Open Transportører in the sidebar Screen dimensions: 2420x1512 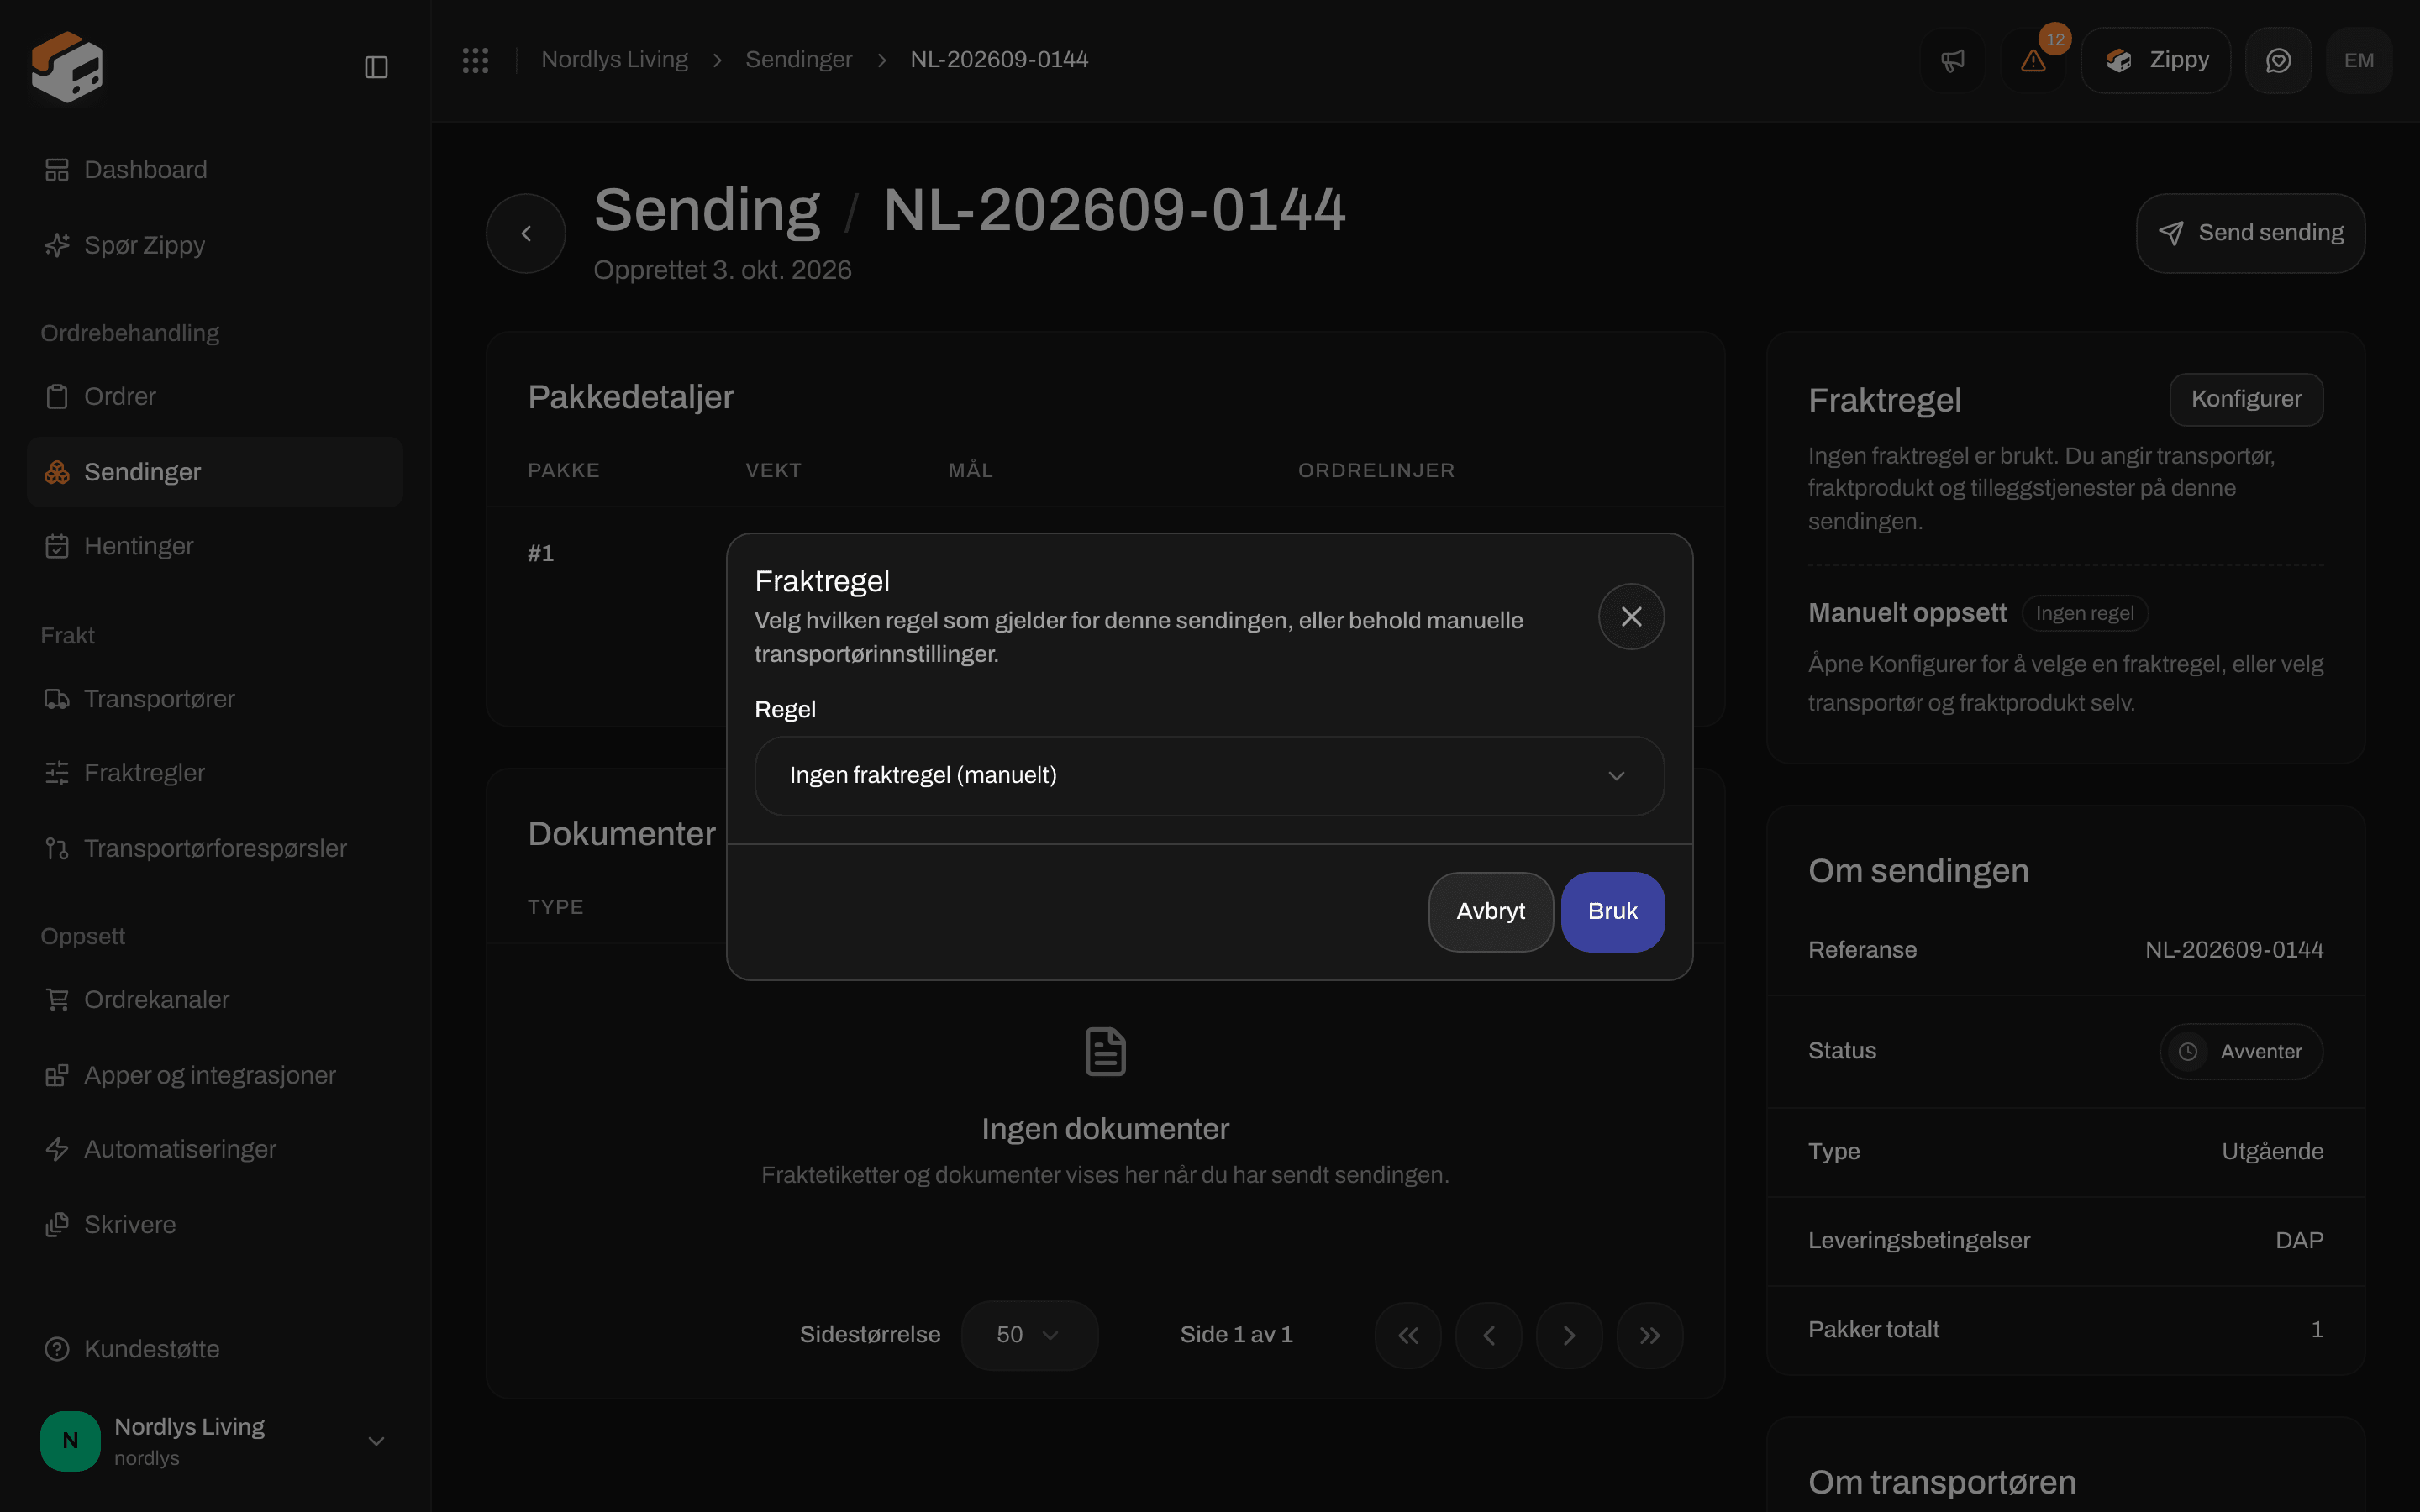pyautogui.click(x=215, y=699)
